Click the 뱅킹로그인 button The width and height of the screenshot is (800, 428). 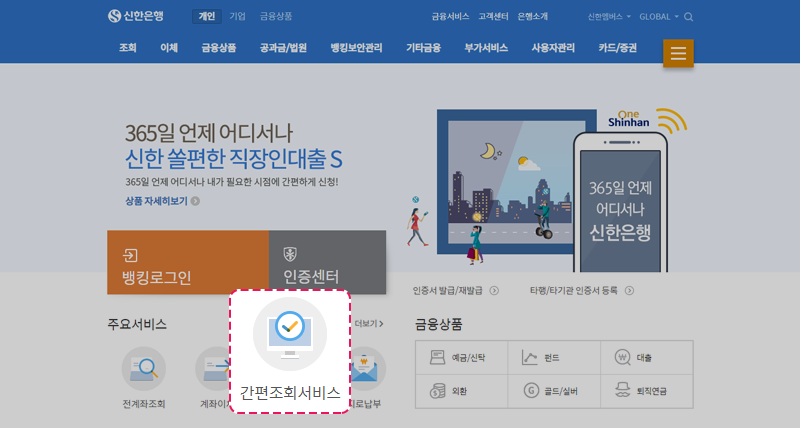[x=188, y=262]
